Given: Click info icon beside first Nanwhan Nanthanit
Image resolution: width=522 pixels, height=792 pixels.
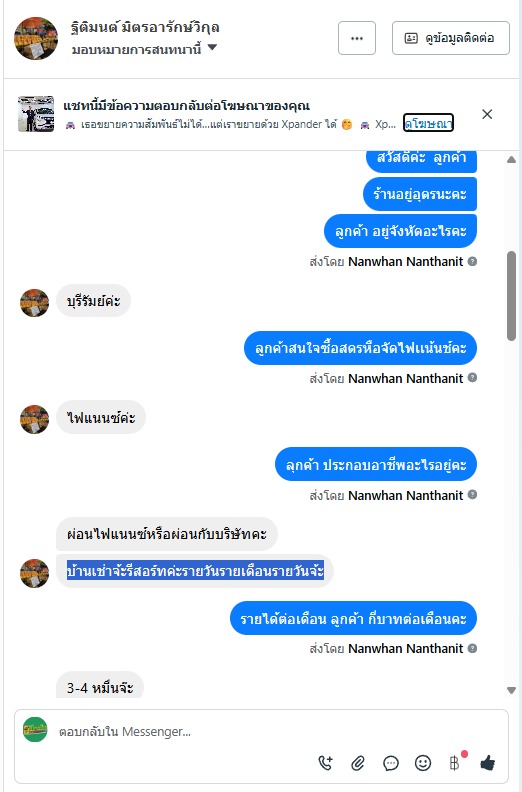Looking at the screenshot, I should [472, 261].
